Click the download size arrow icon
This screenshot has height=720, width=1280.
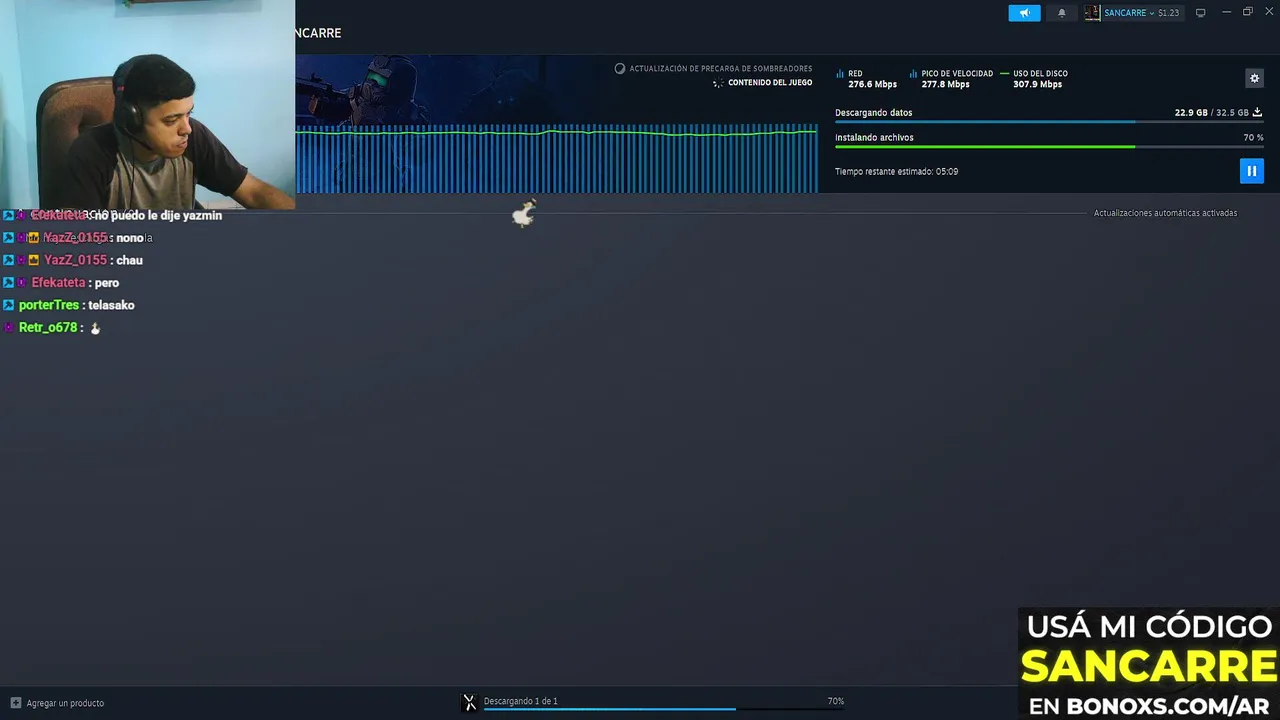click(1257, 112)
